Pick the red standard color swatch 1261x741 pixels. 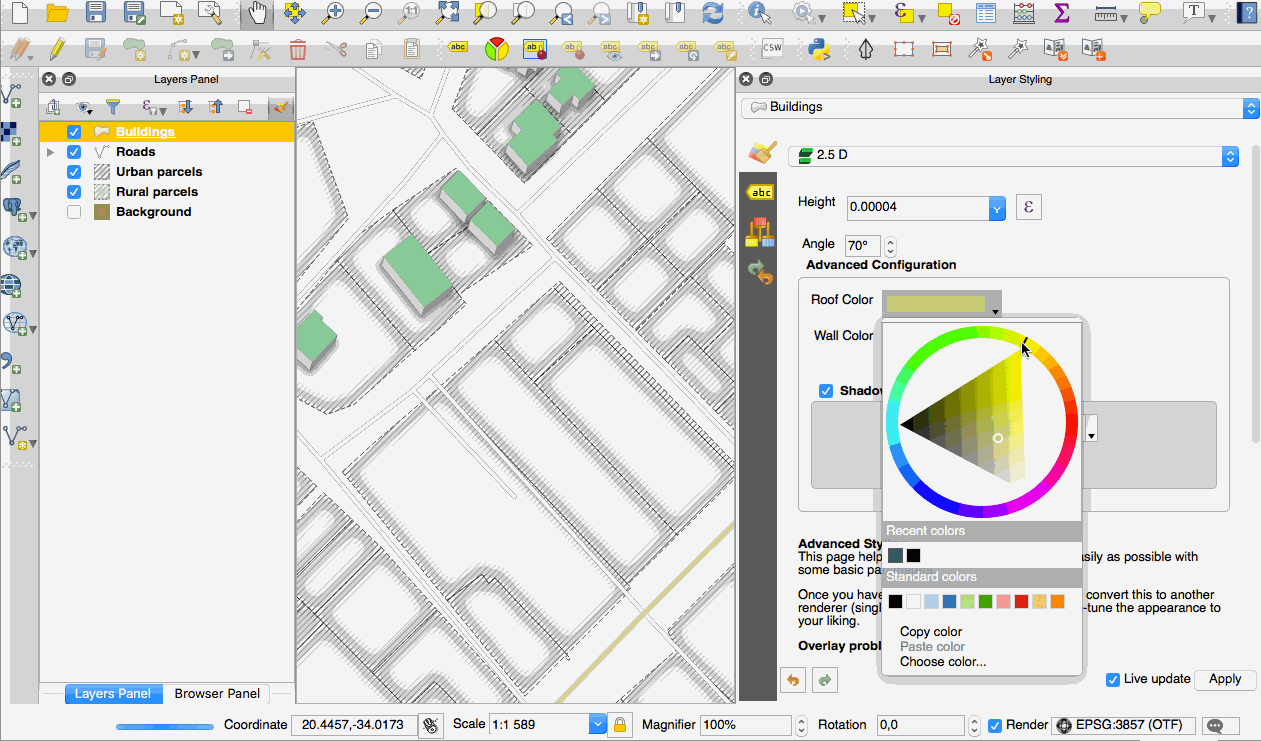click(x=1021, y=602)
